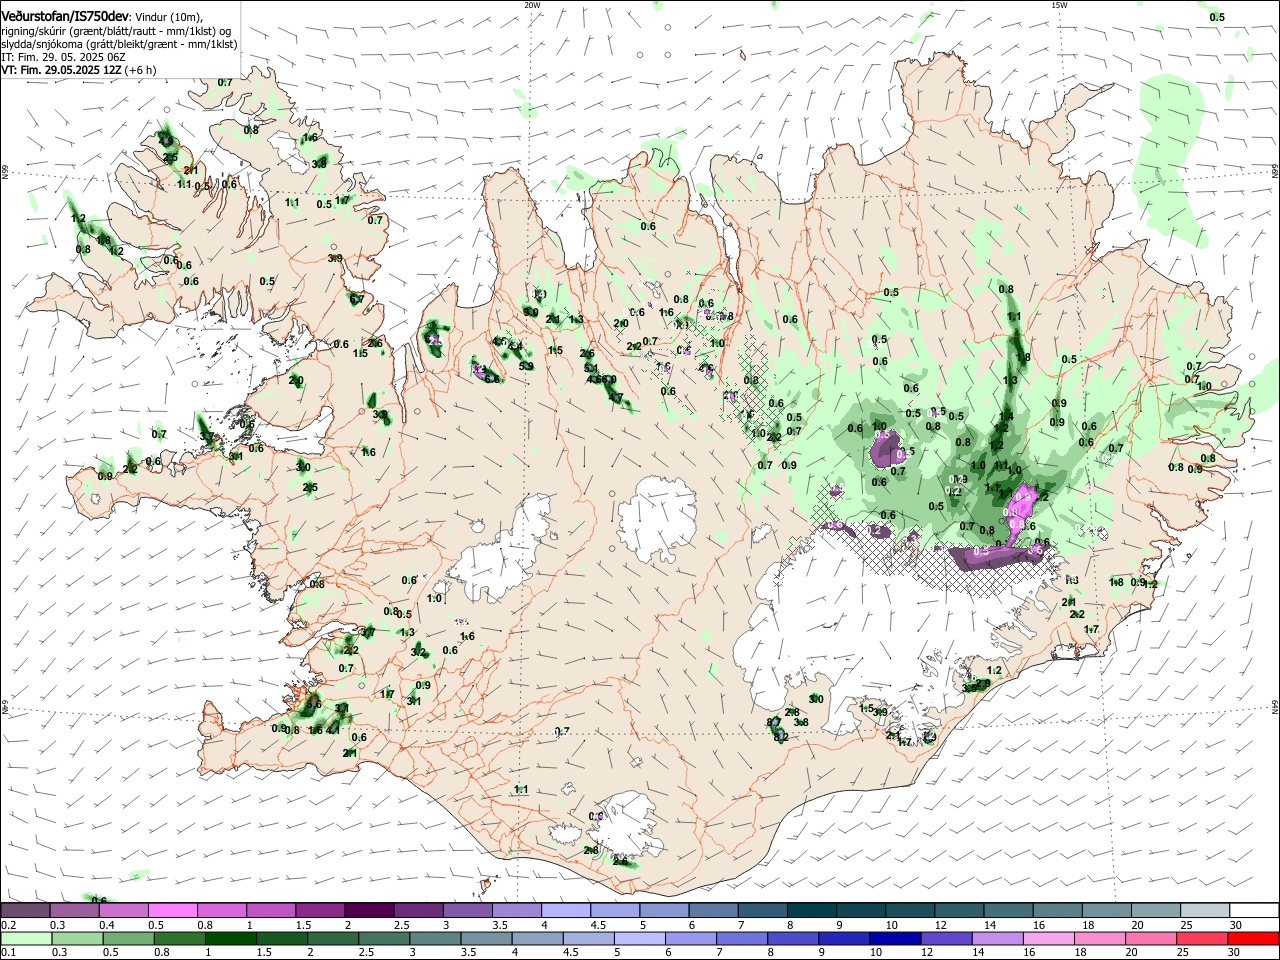1280x960 pixels.
Task: Pick top legend swatch between 0.2 and 0.3
Action: pos(25,911)
